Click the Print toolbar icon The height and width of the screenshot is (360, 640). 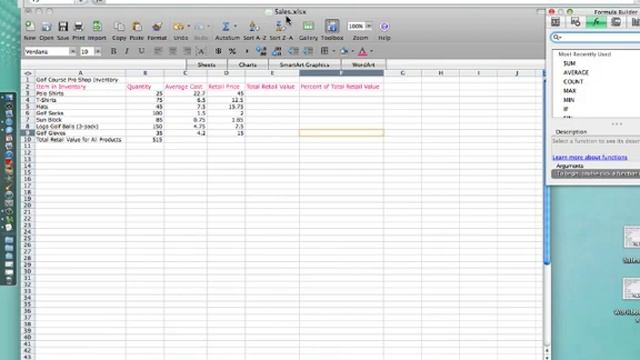click(x=78, y=27)
